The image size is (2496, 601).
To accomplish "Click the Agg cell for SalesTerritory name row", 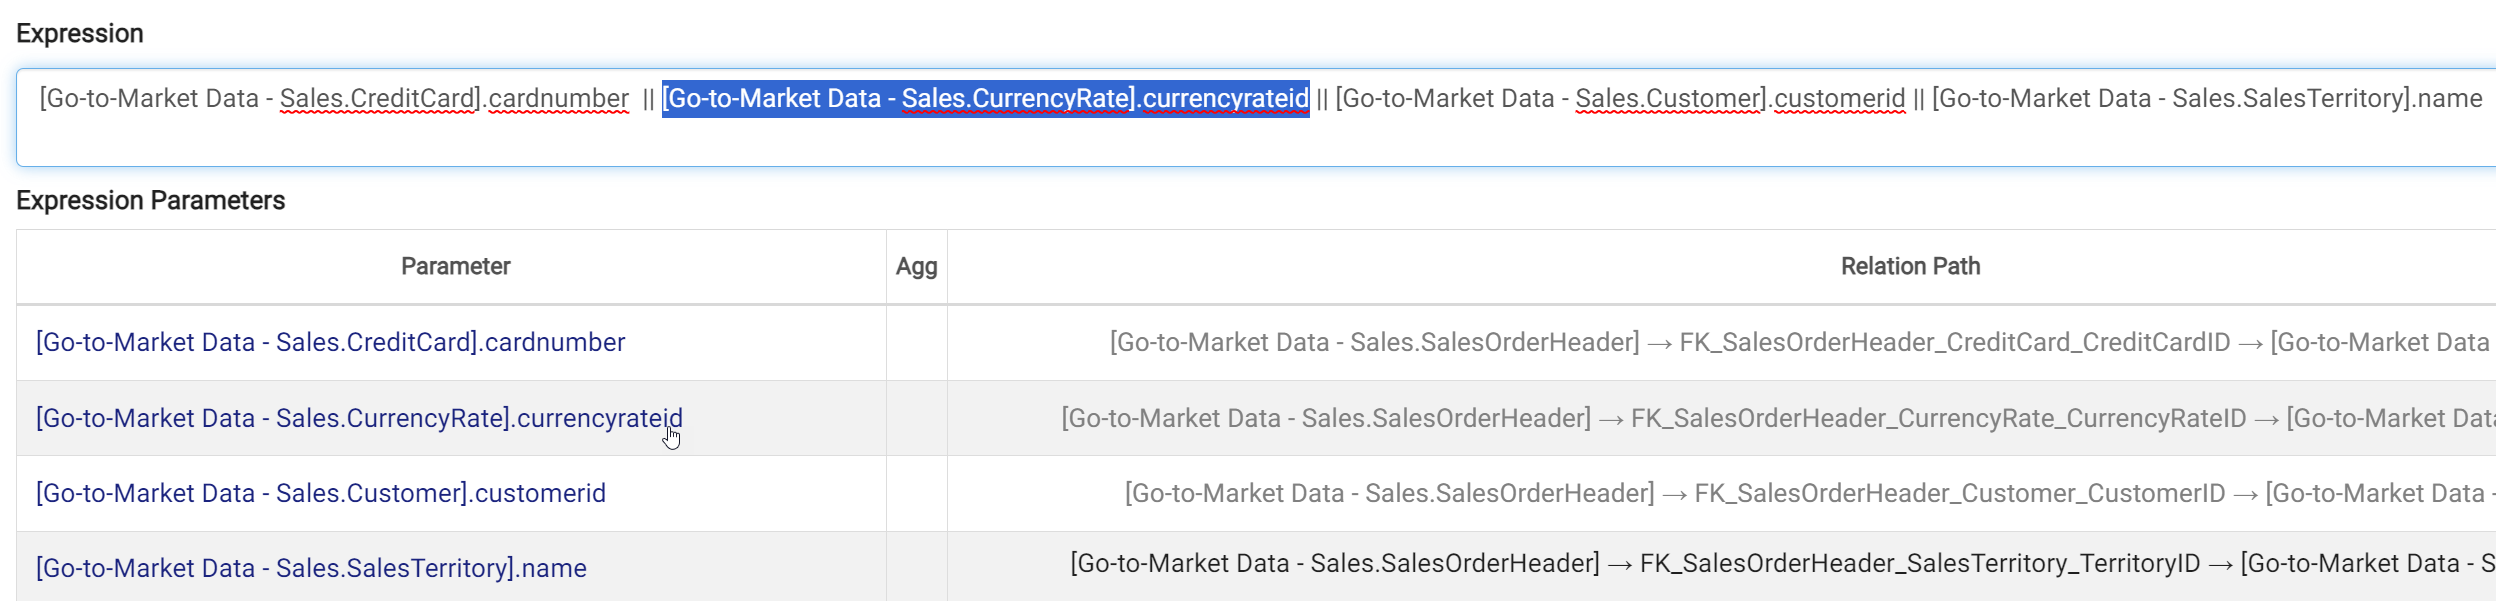I will click(916, 567).
